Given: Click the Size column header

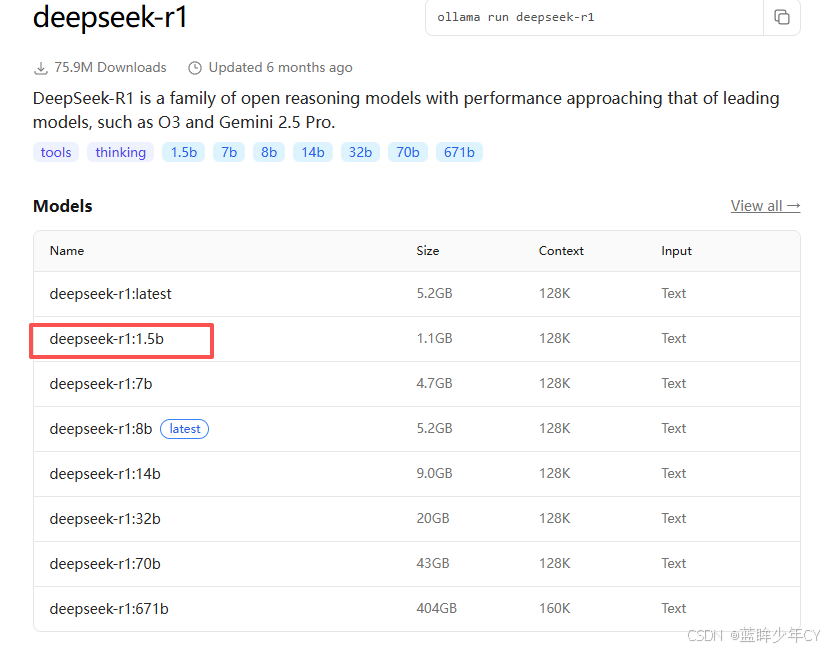Looking at the screenshot, I should tap(428, 251).
